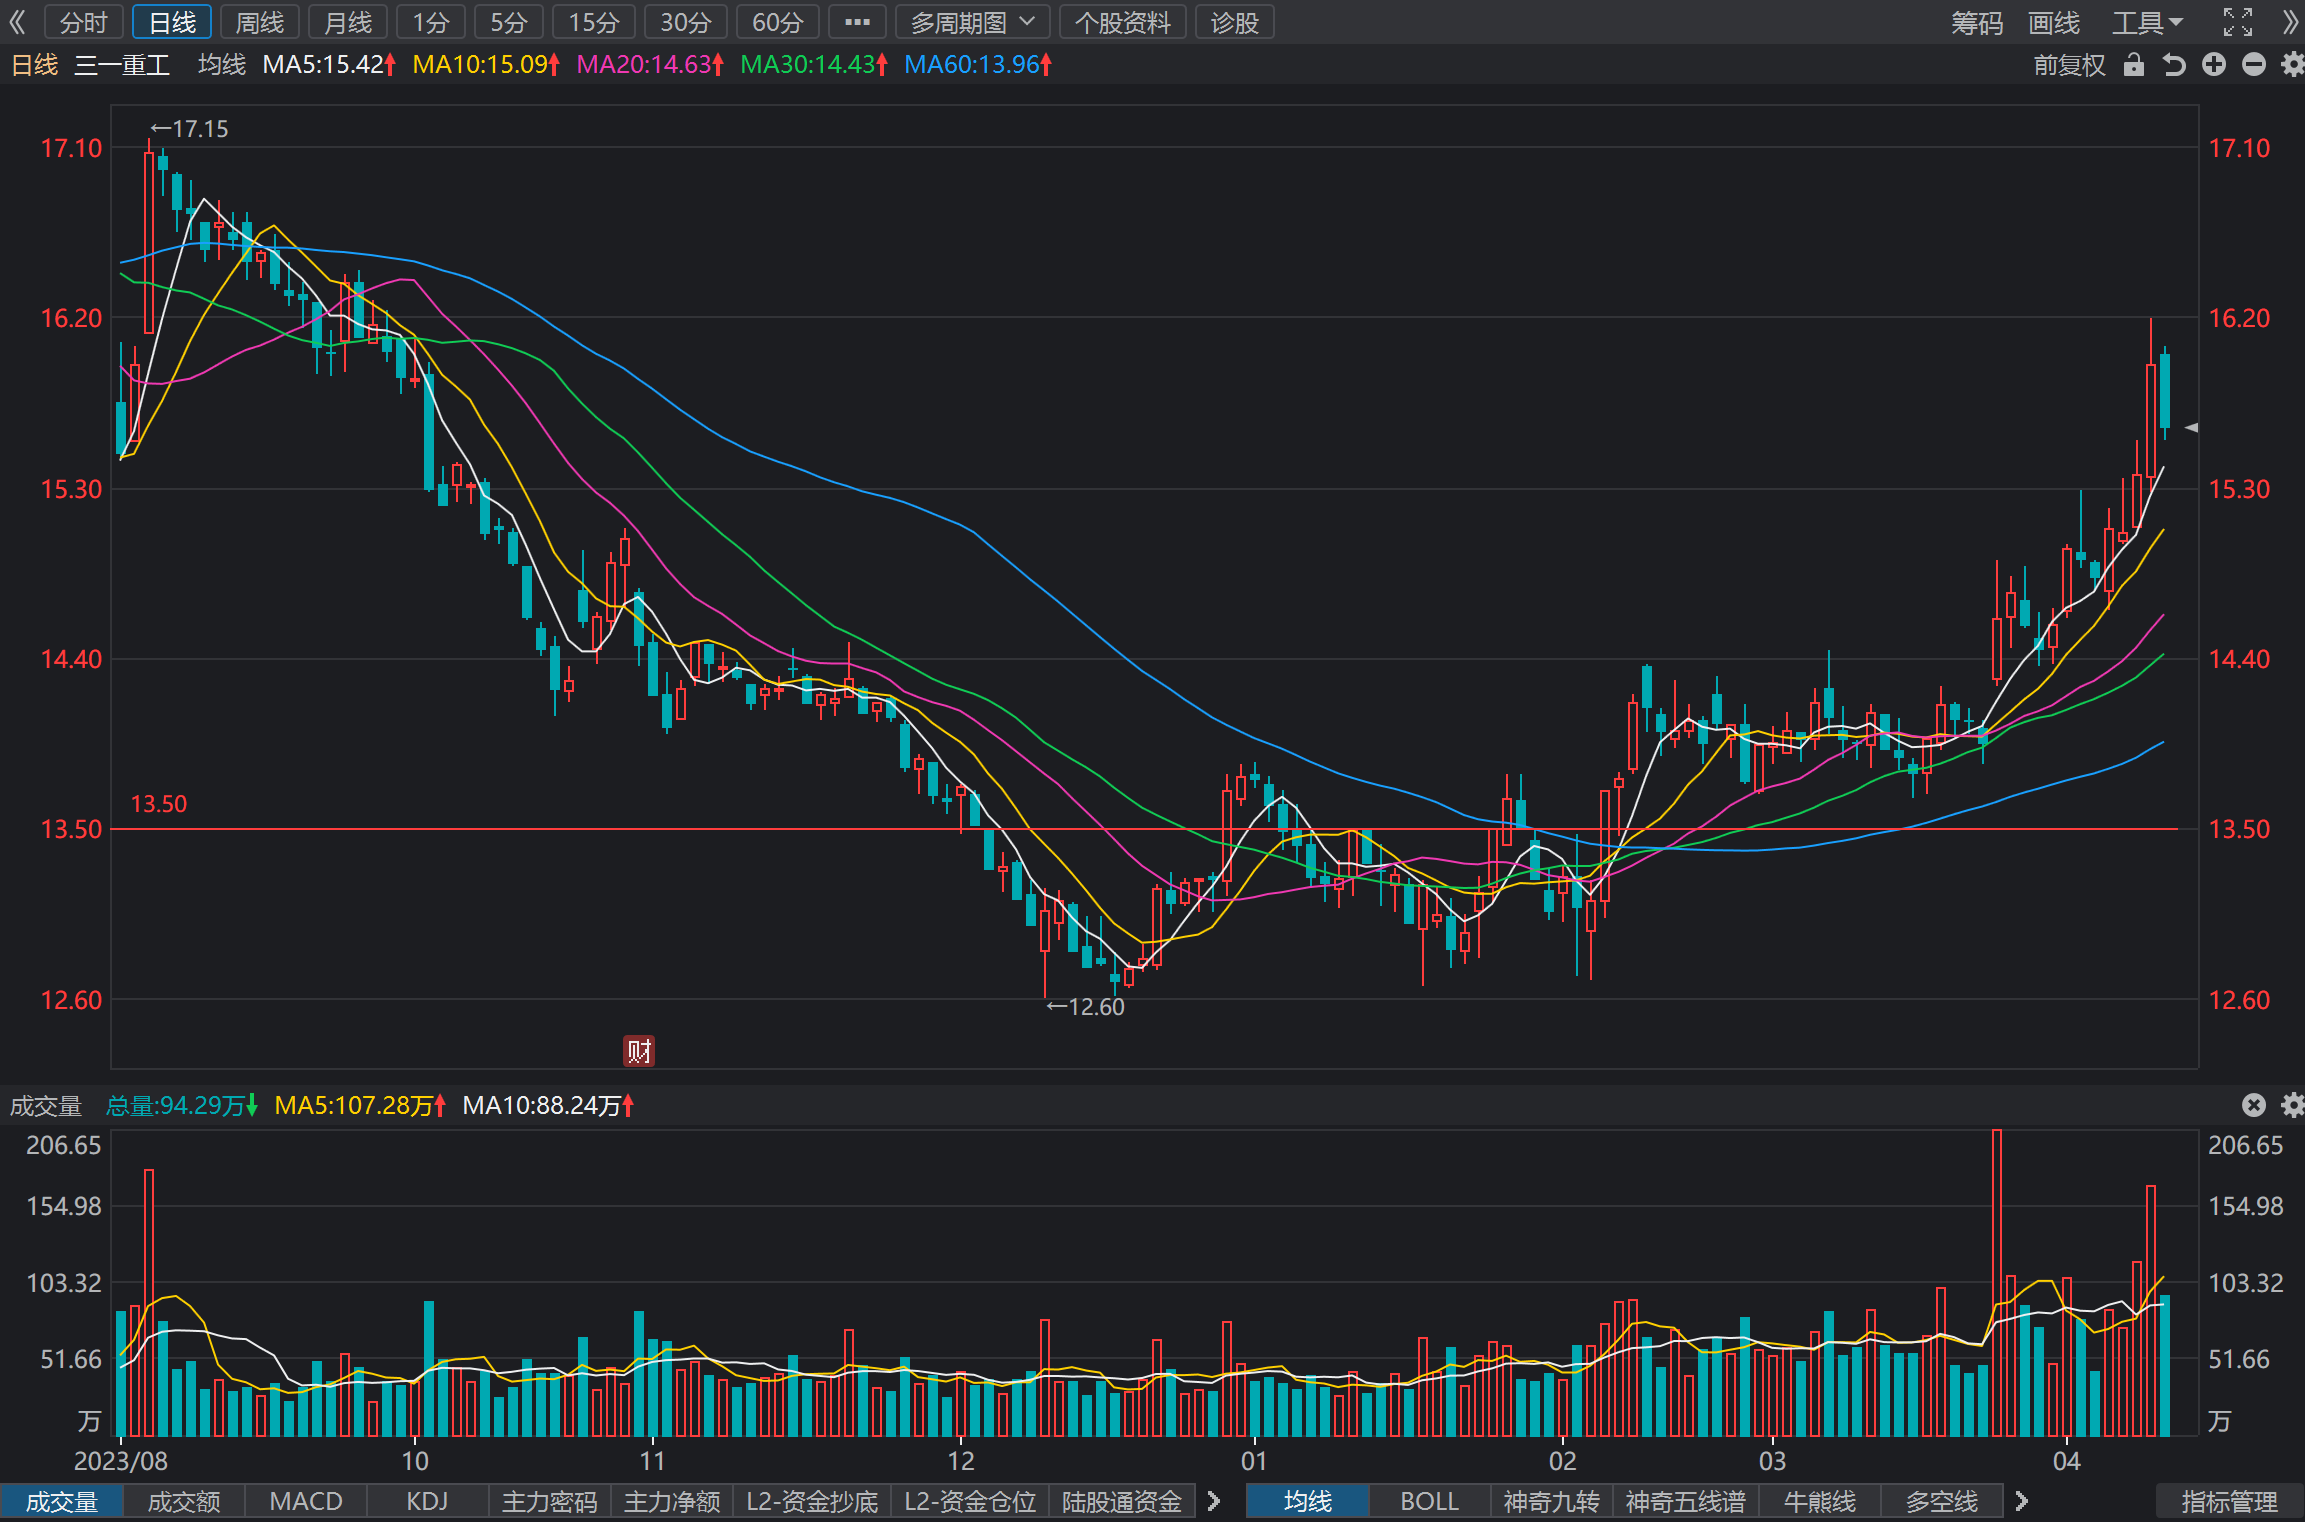The image size is (2305, 1522).
Task: Click the 财 earnings marker on chart
Action: pyautogui.click(x=639, y=1051)
